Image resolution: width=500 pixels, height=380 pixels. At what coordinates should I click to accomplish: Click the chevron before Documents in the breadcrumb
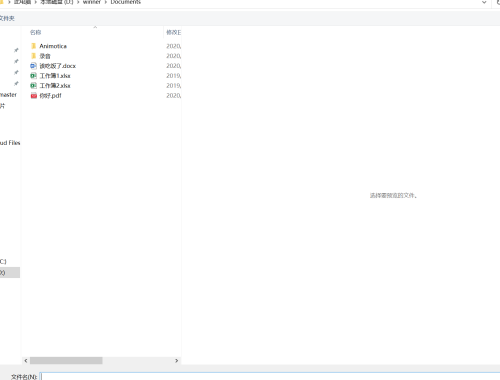(x=106, y=2)
